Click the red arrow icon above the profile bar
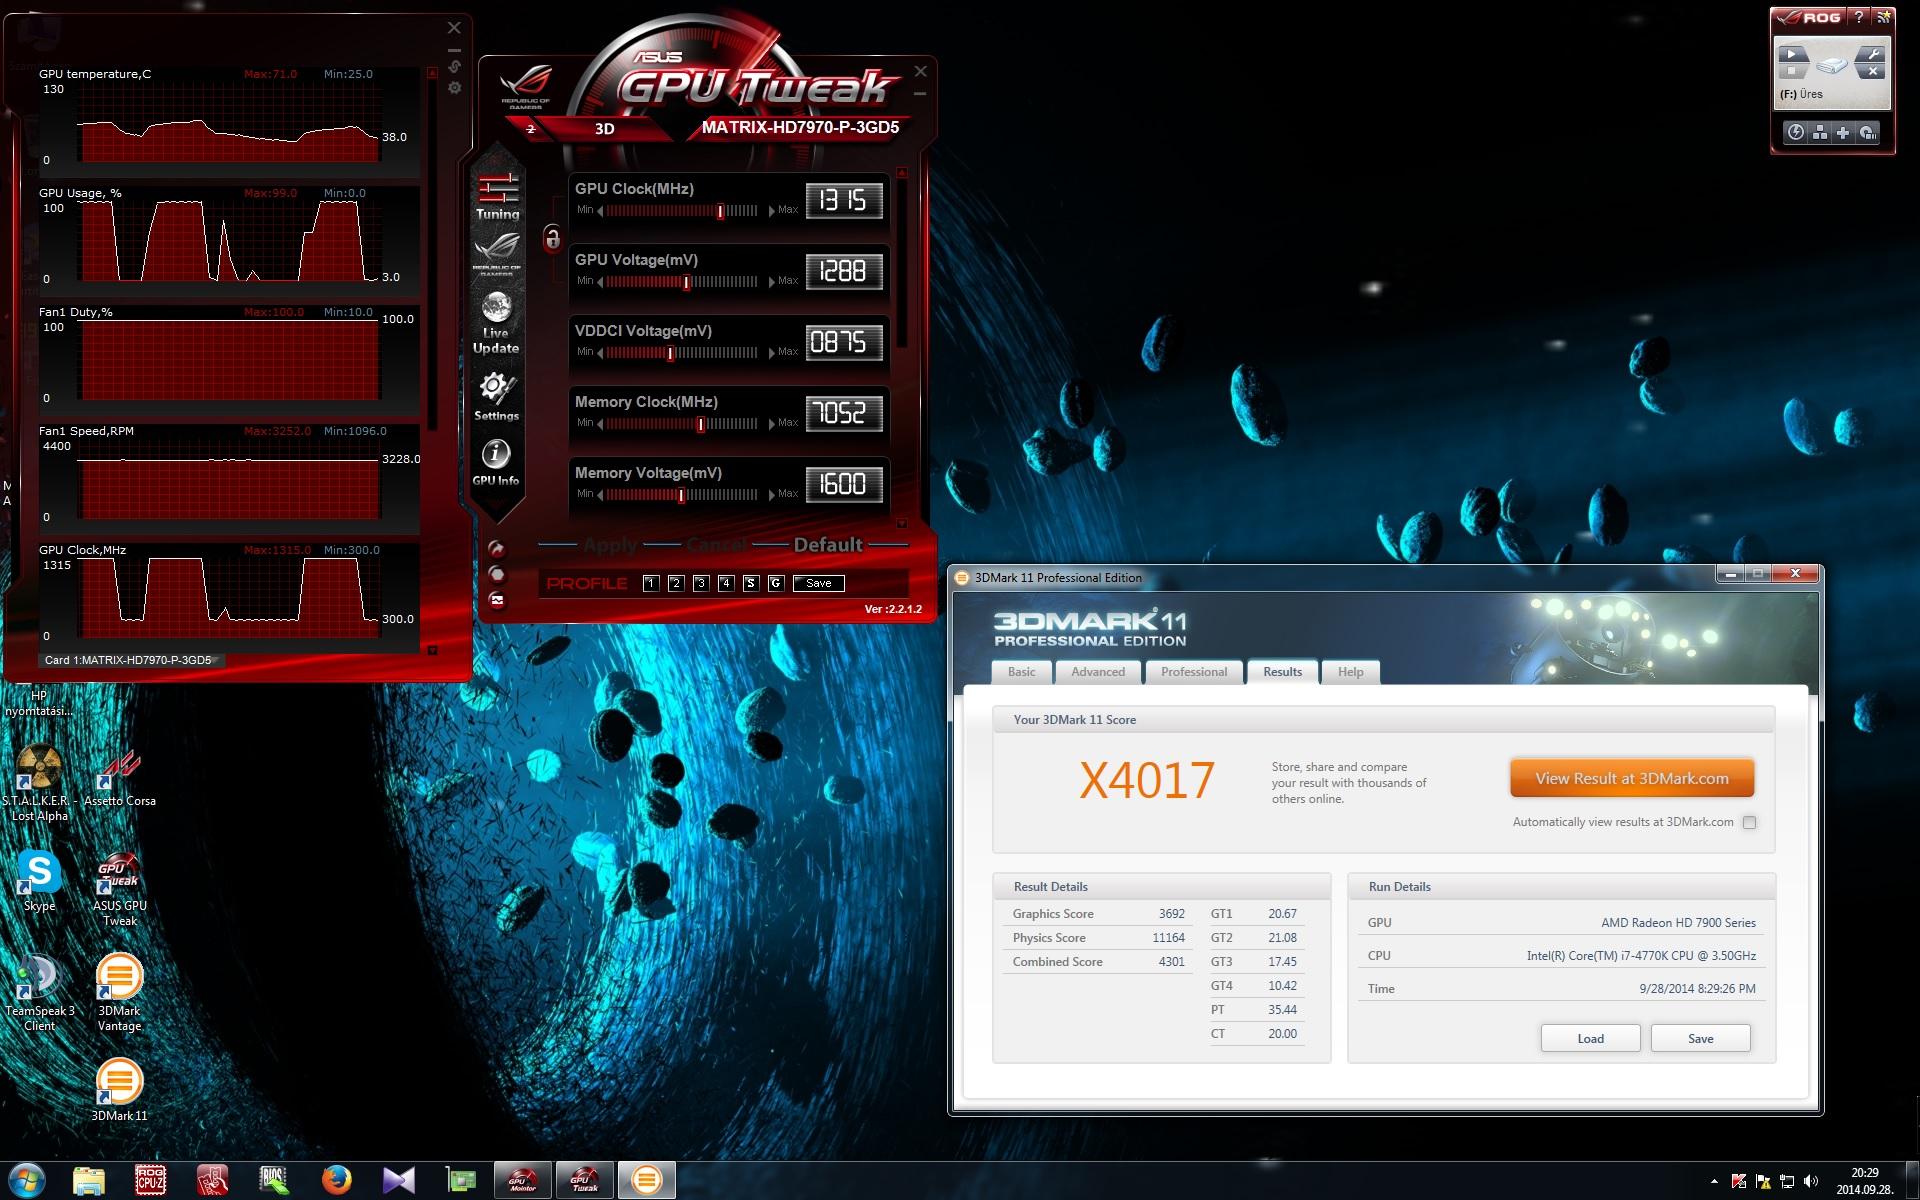Screen dimensions: 1920x1200 tap(497, 549)
